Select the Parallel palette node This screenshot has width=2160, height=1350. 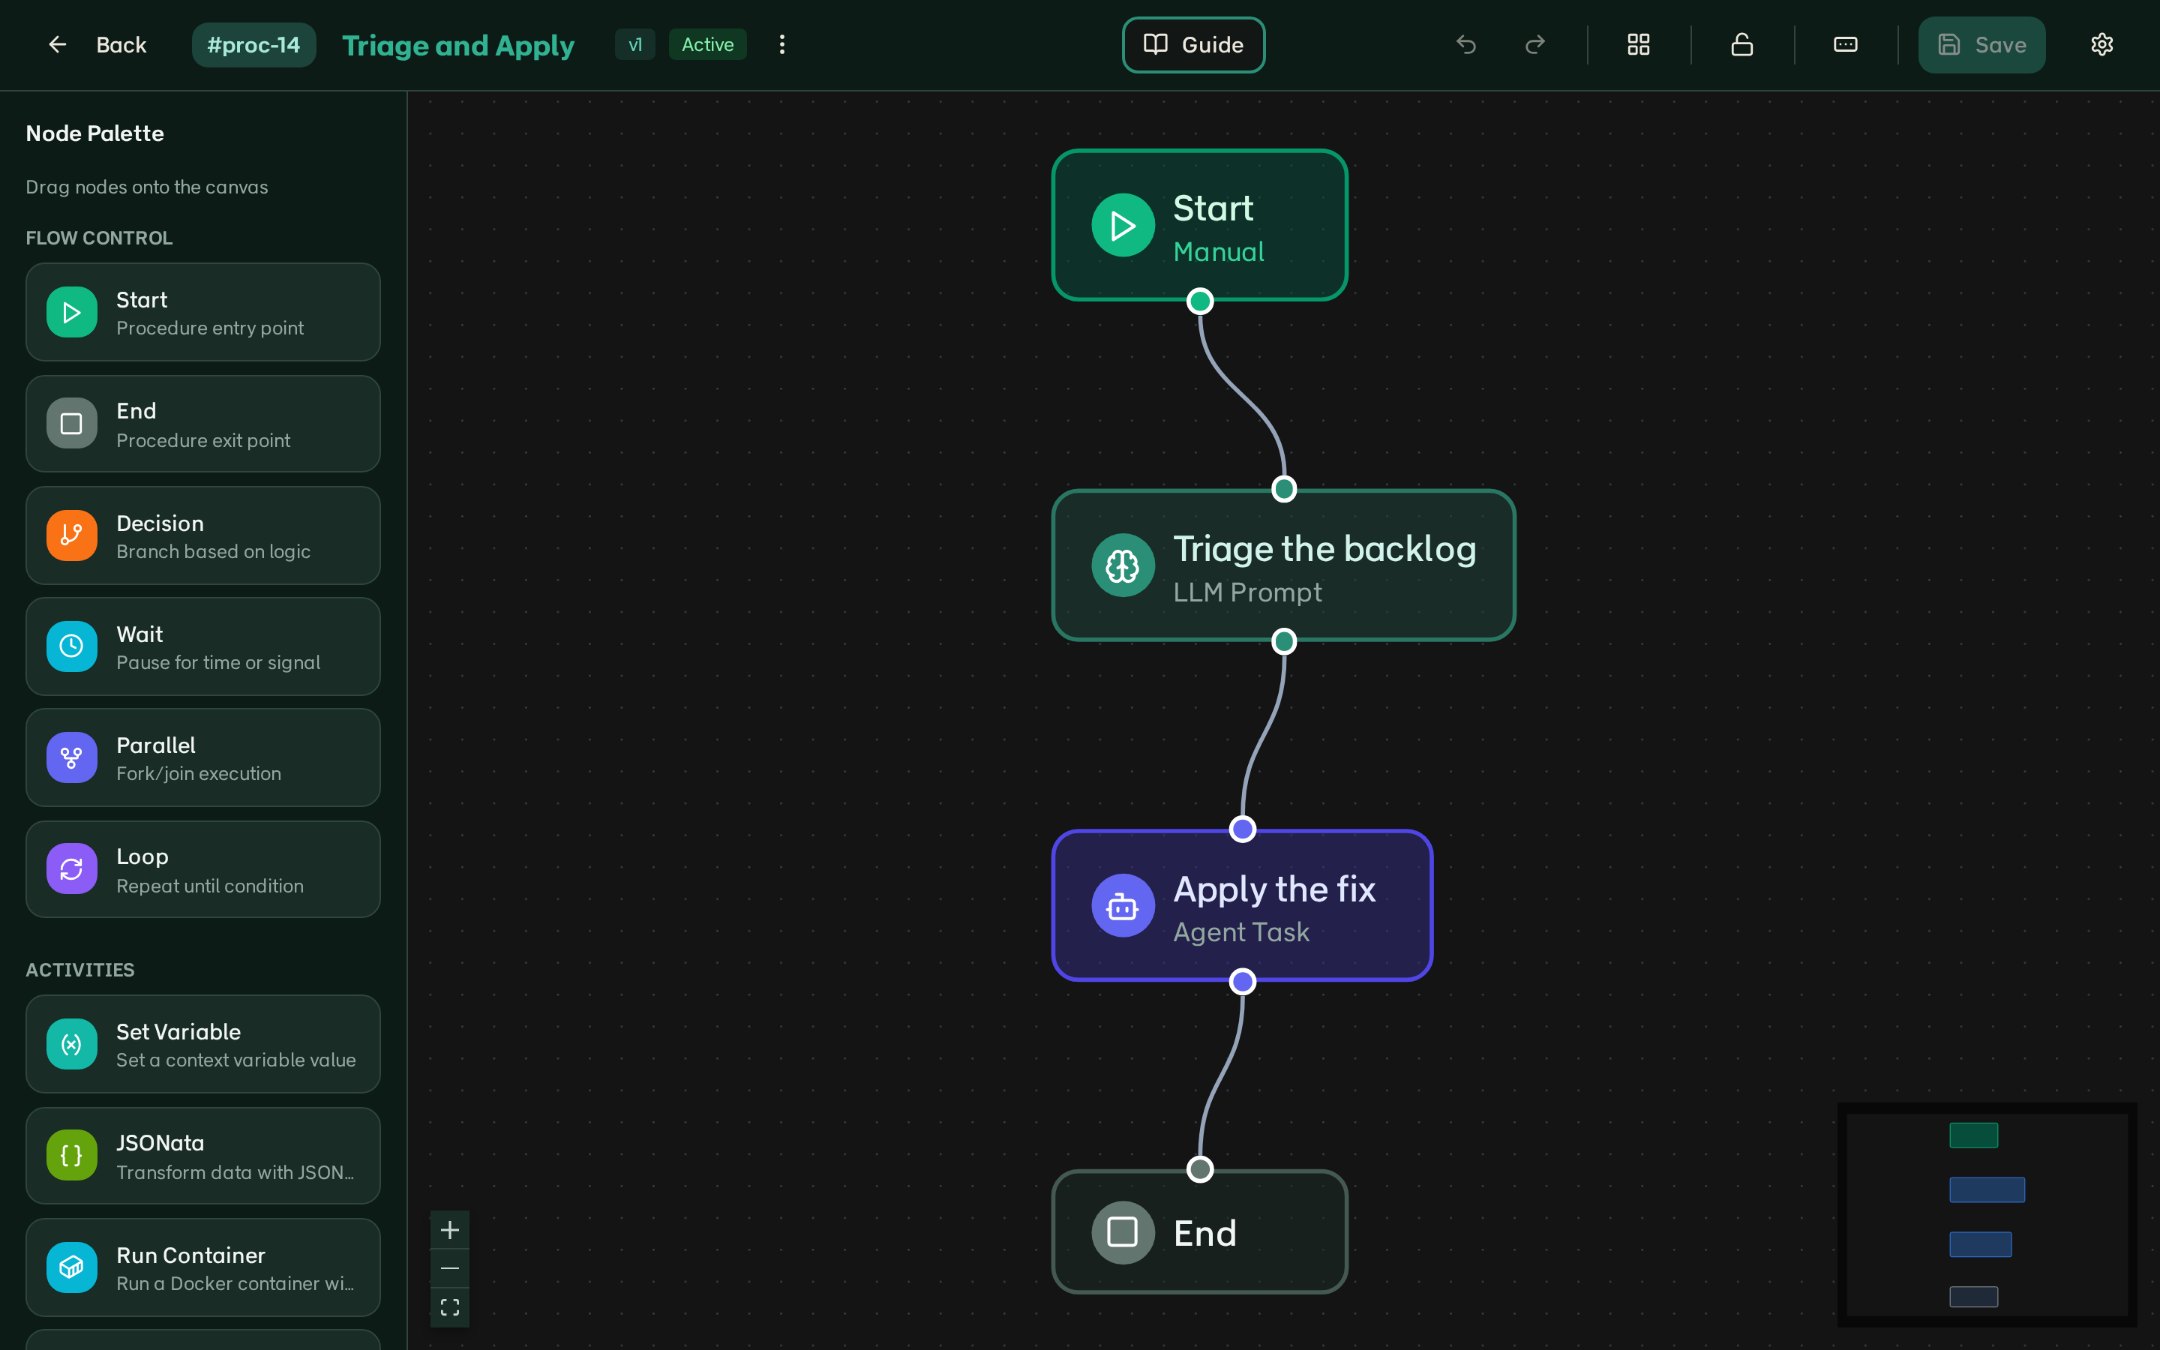coord(203,758)
